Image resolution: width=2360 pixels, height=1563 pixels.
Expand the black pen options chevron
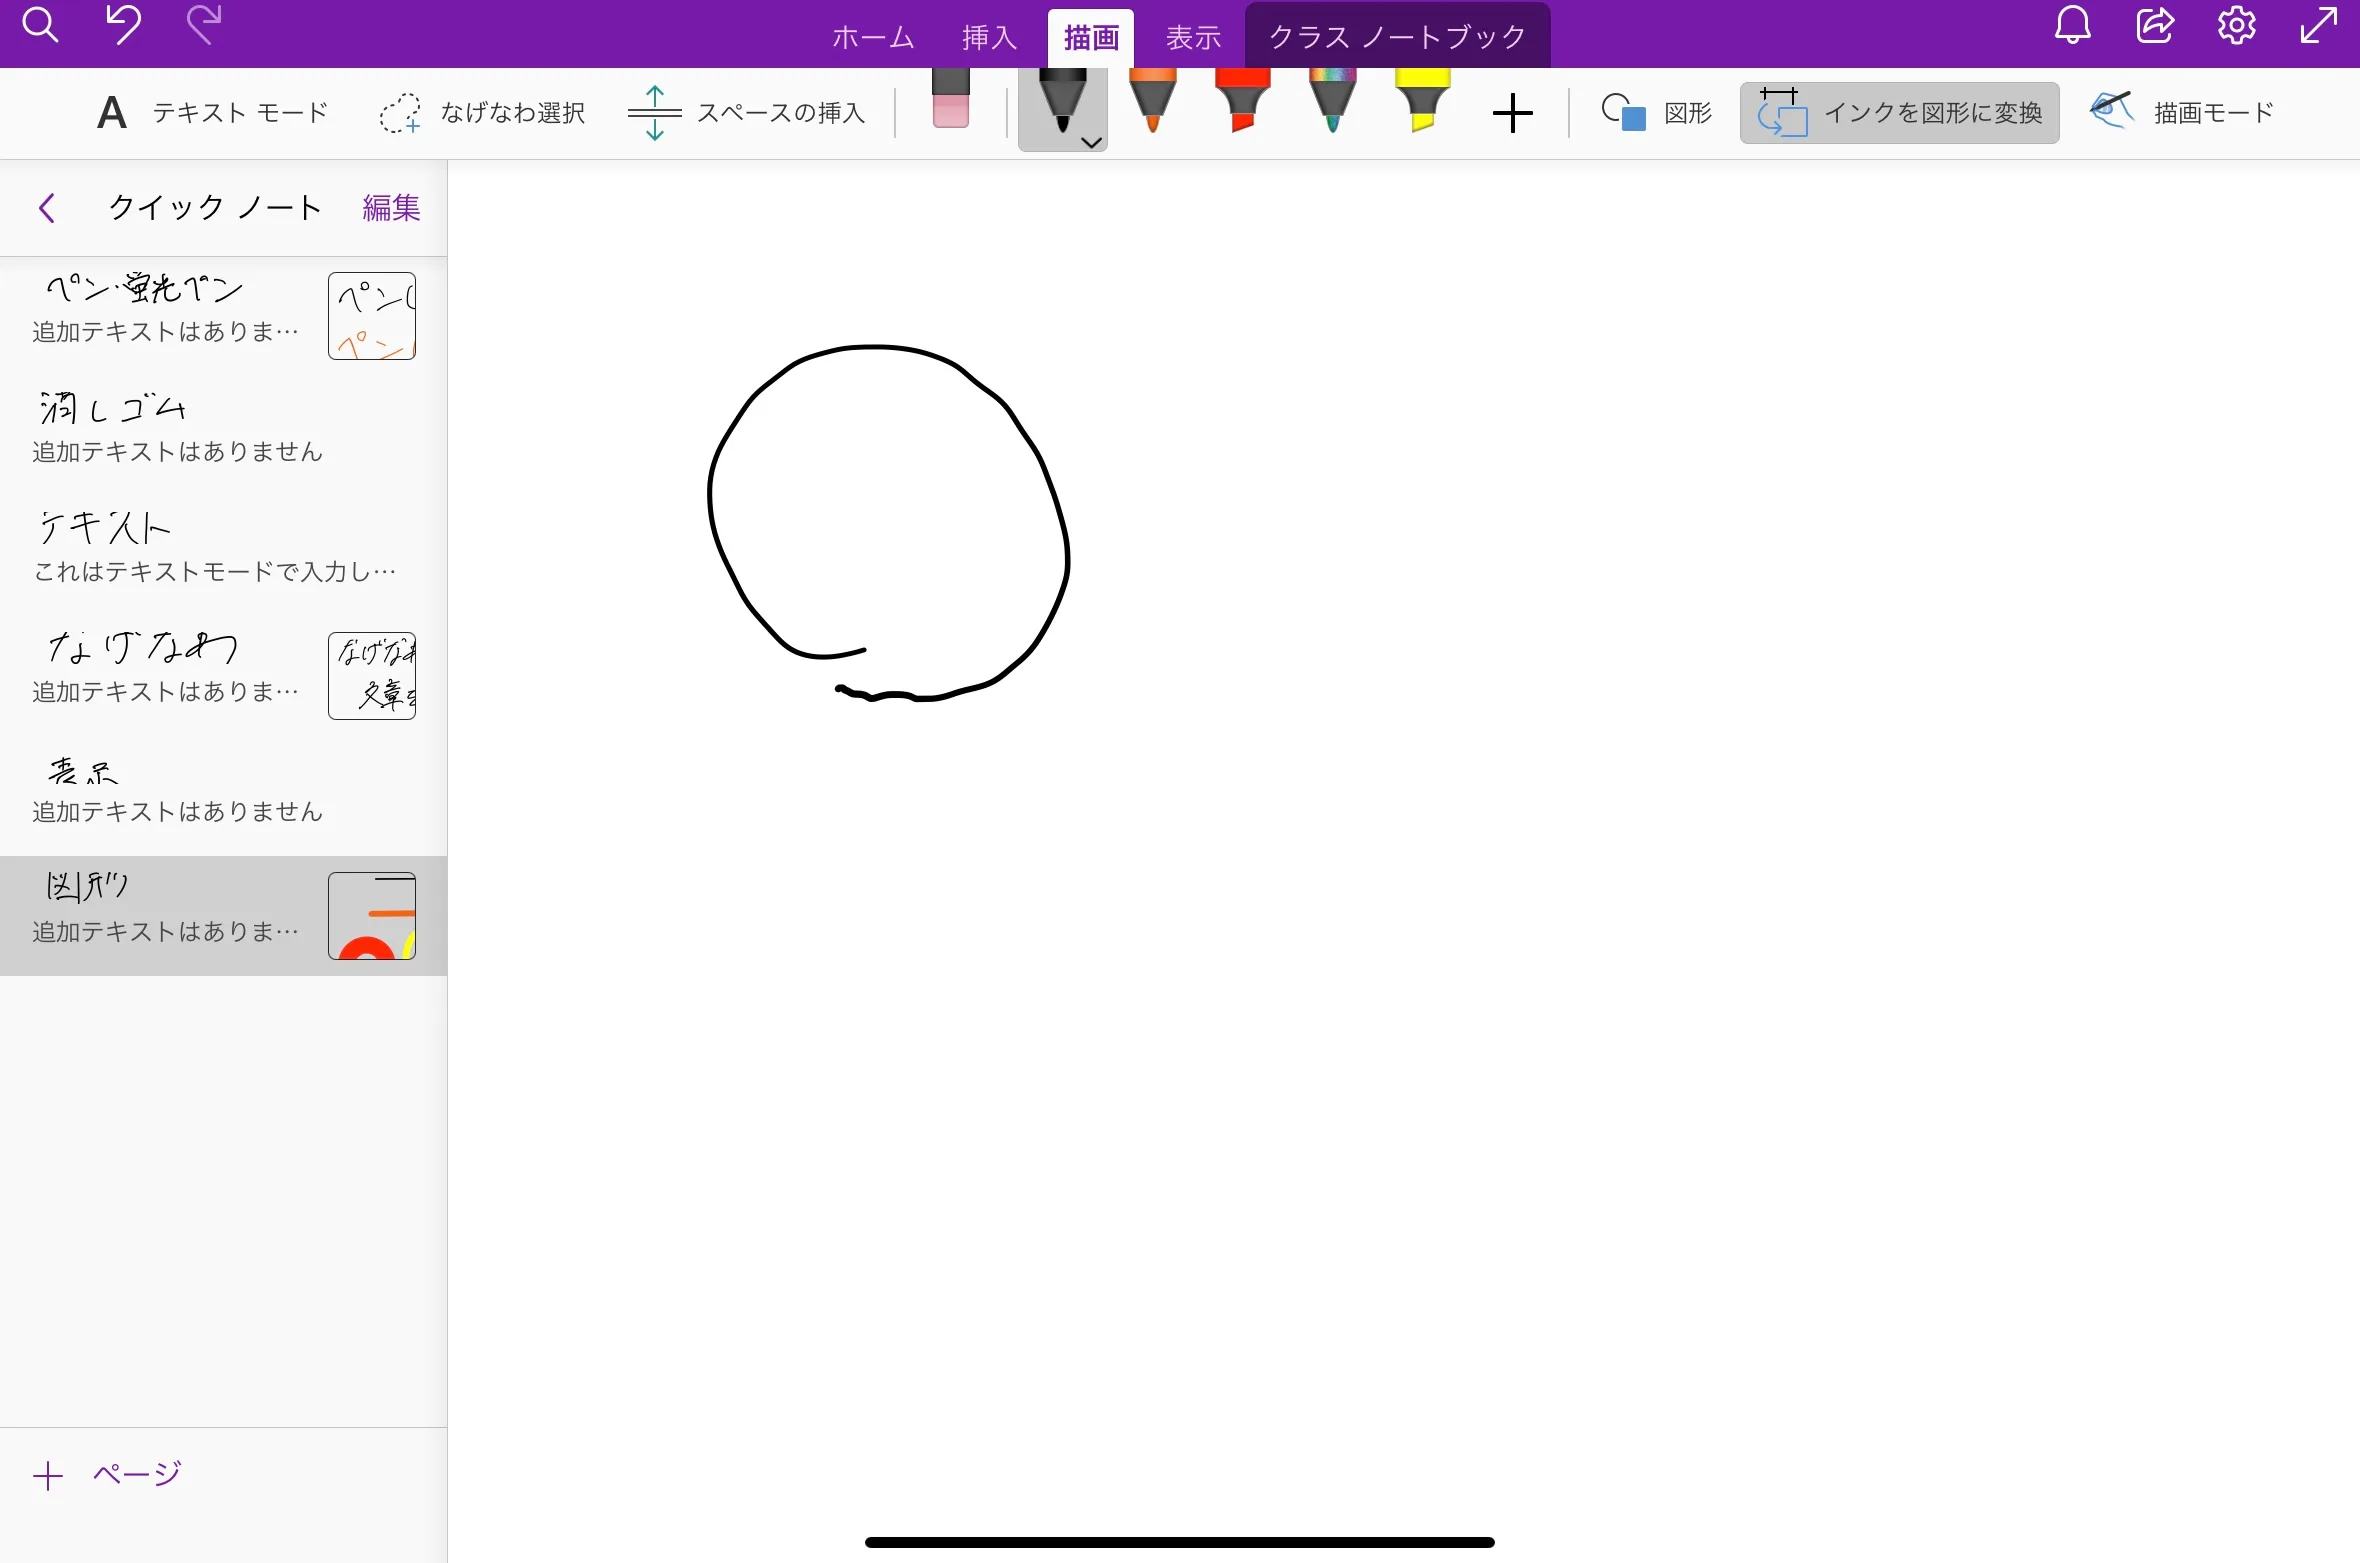(x=1089, y=143)
